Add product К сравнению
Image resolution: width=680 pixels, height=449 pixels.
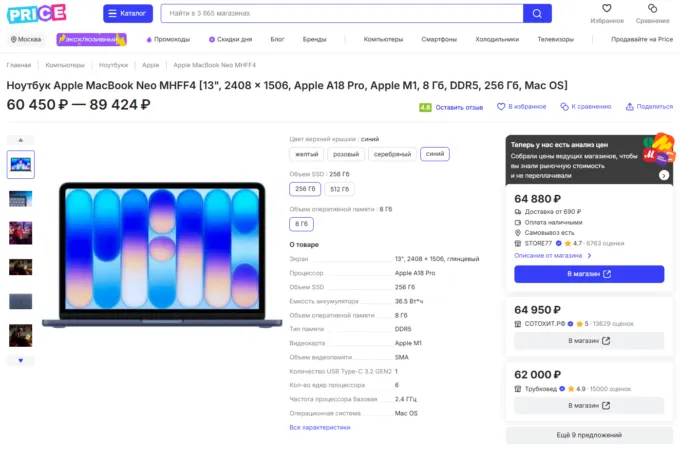tap(586, 106)
